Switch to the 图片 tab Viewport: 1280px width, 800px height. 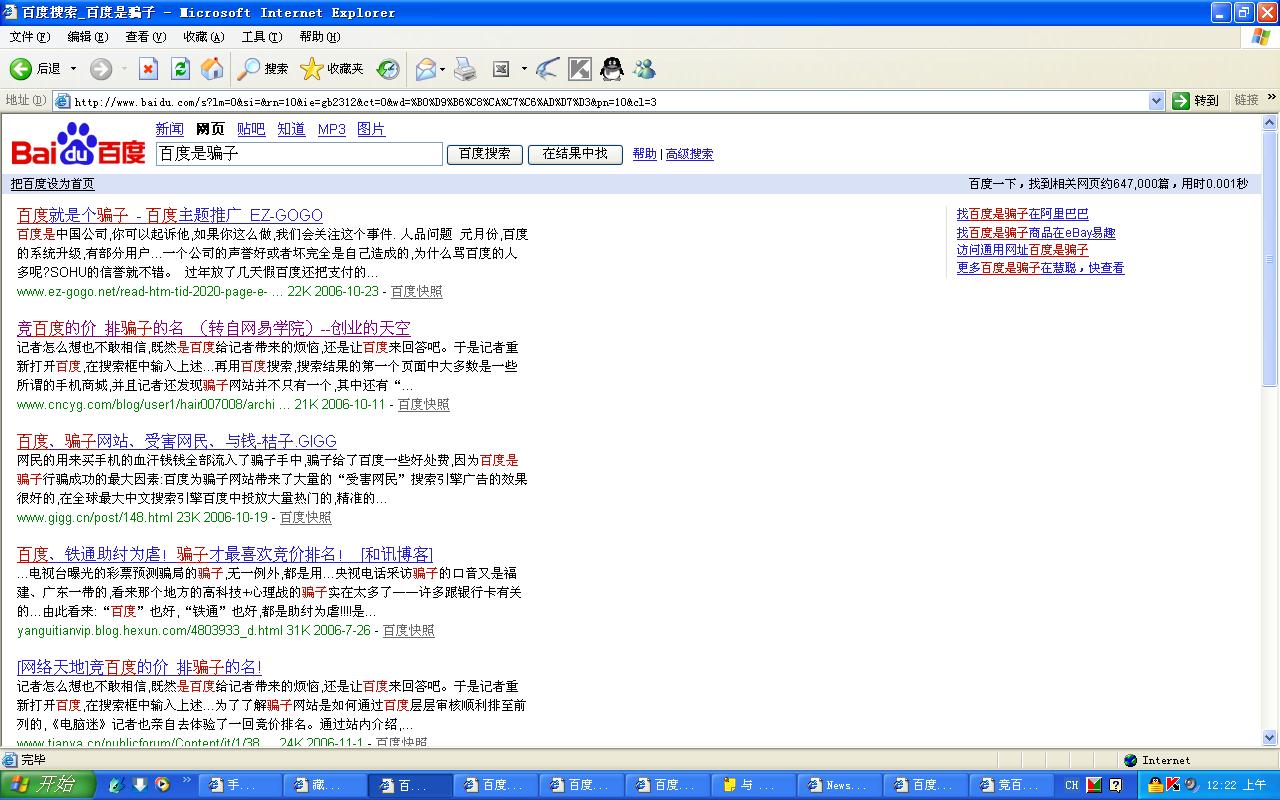click(371, 129)
